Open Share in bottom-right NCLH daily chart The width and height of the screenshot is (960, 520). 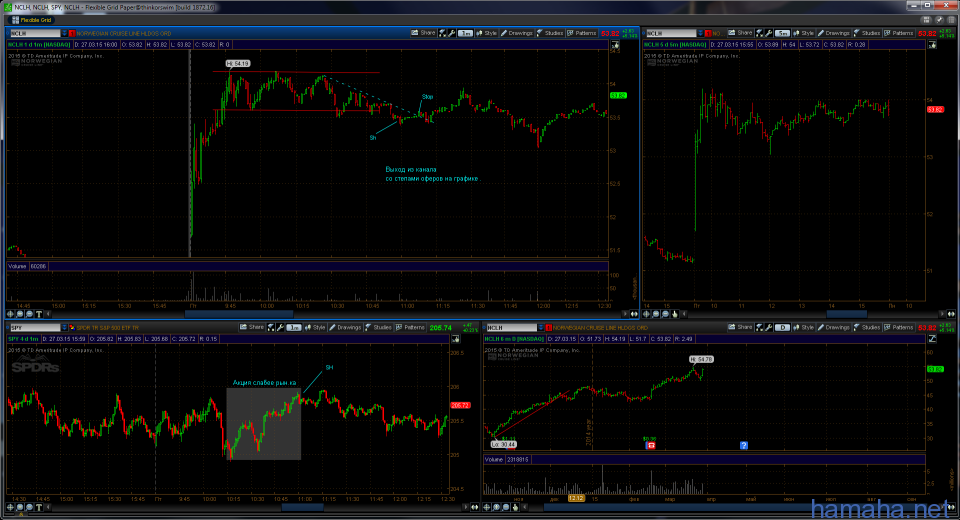(x=740, y=328)
